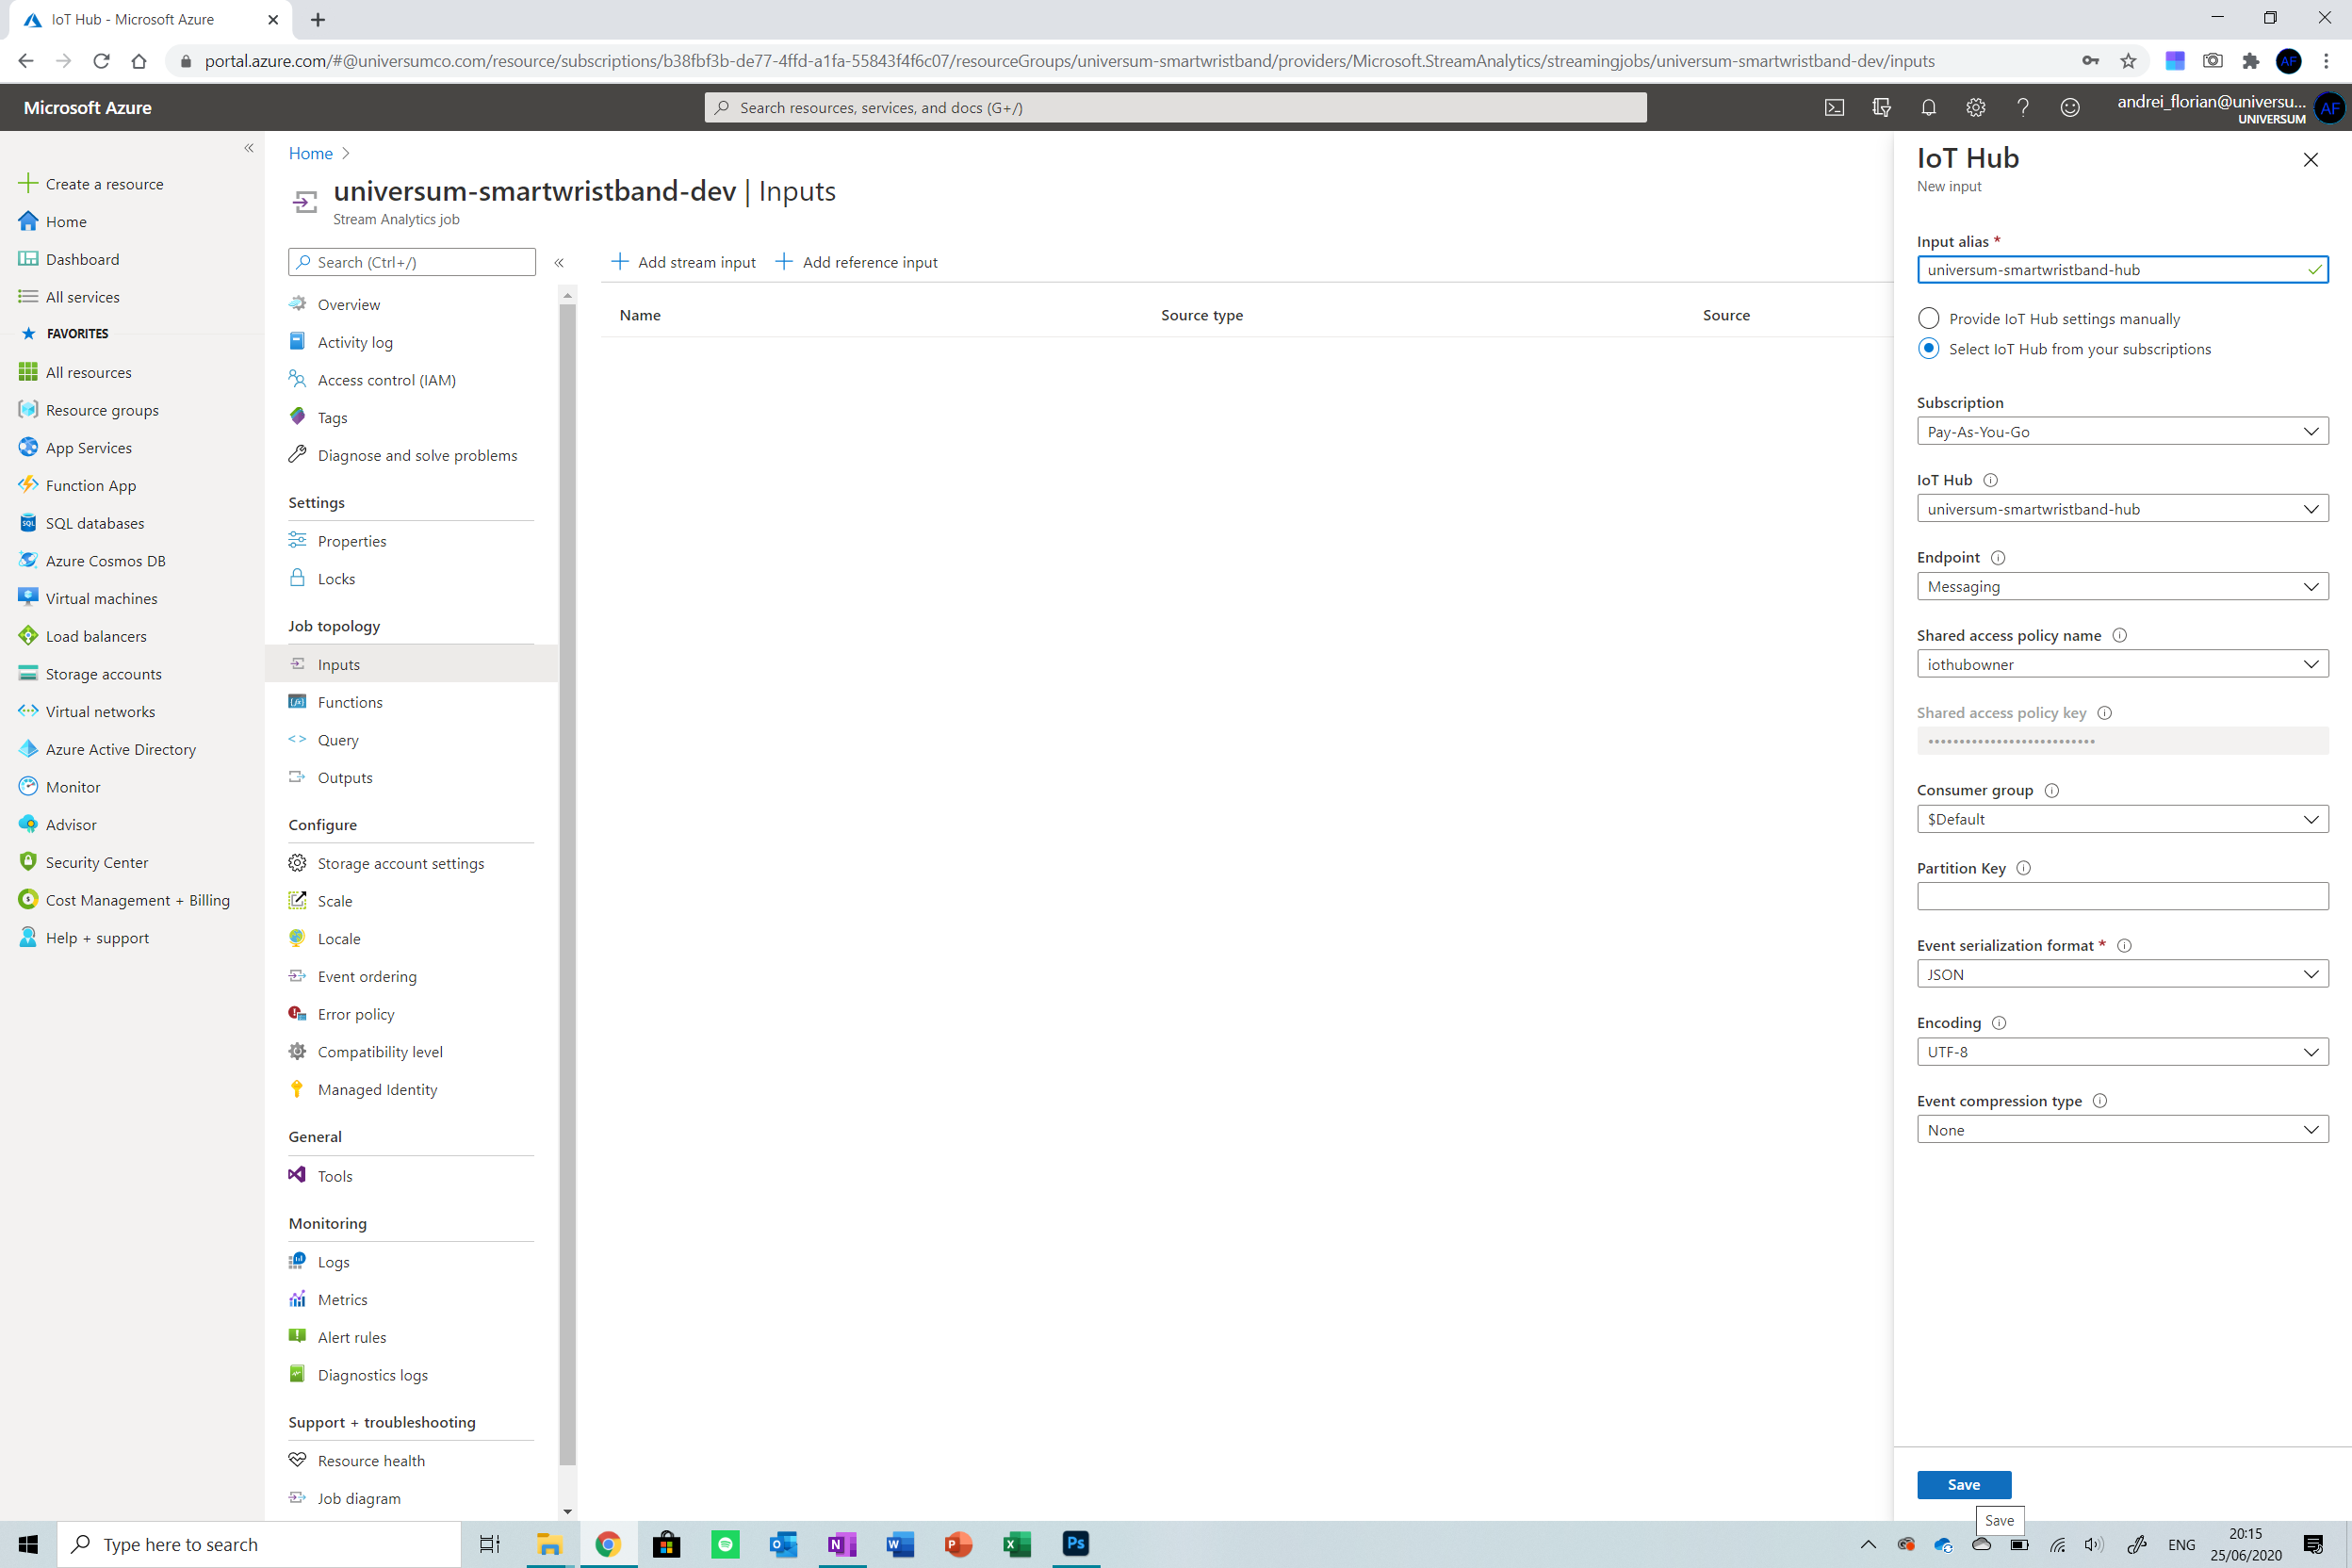Click the Consumer group info icon
The width and height of the screenshot is (2352, 1568).
(x=2051, y=790)
